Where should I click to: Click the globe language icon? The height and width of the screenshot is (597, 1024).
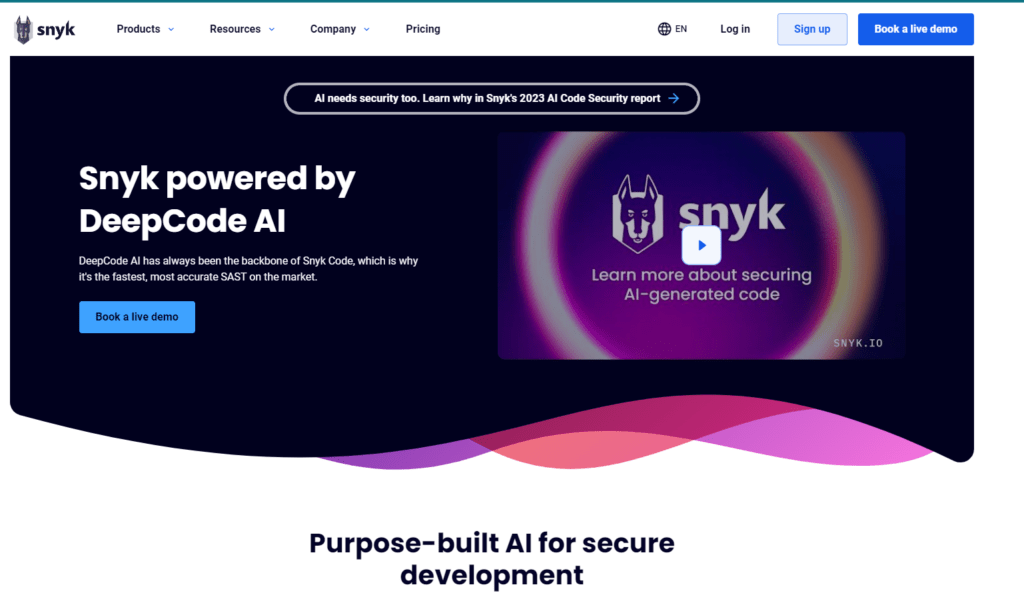[x=664, y=29]
